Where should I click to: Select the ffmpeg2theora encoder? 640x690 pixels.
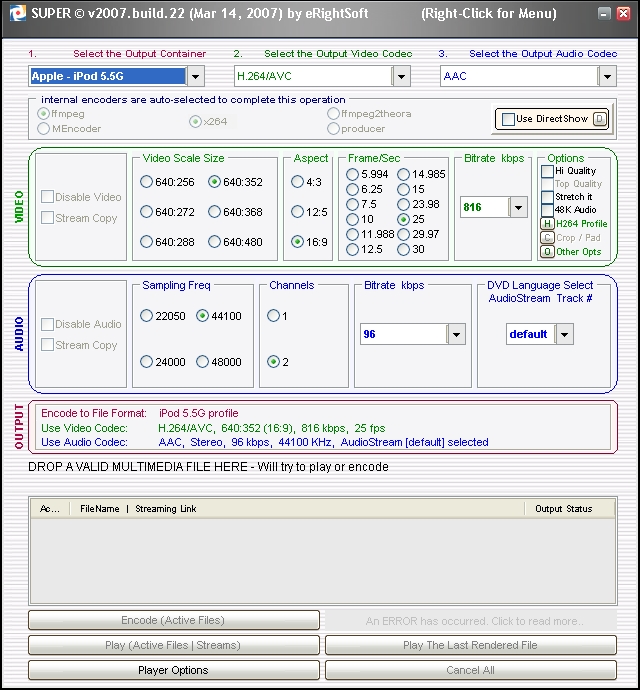coord(333,114)
